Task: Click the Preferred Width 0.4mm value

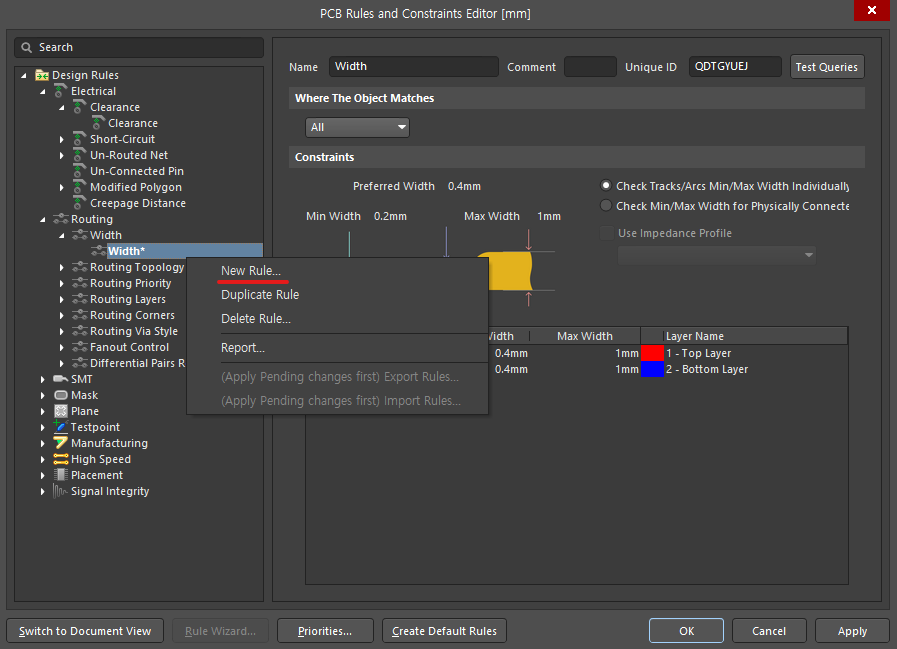Action: click(x=464, y=186)
